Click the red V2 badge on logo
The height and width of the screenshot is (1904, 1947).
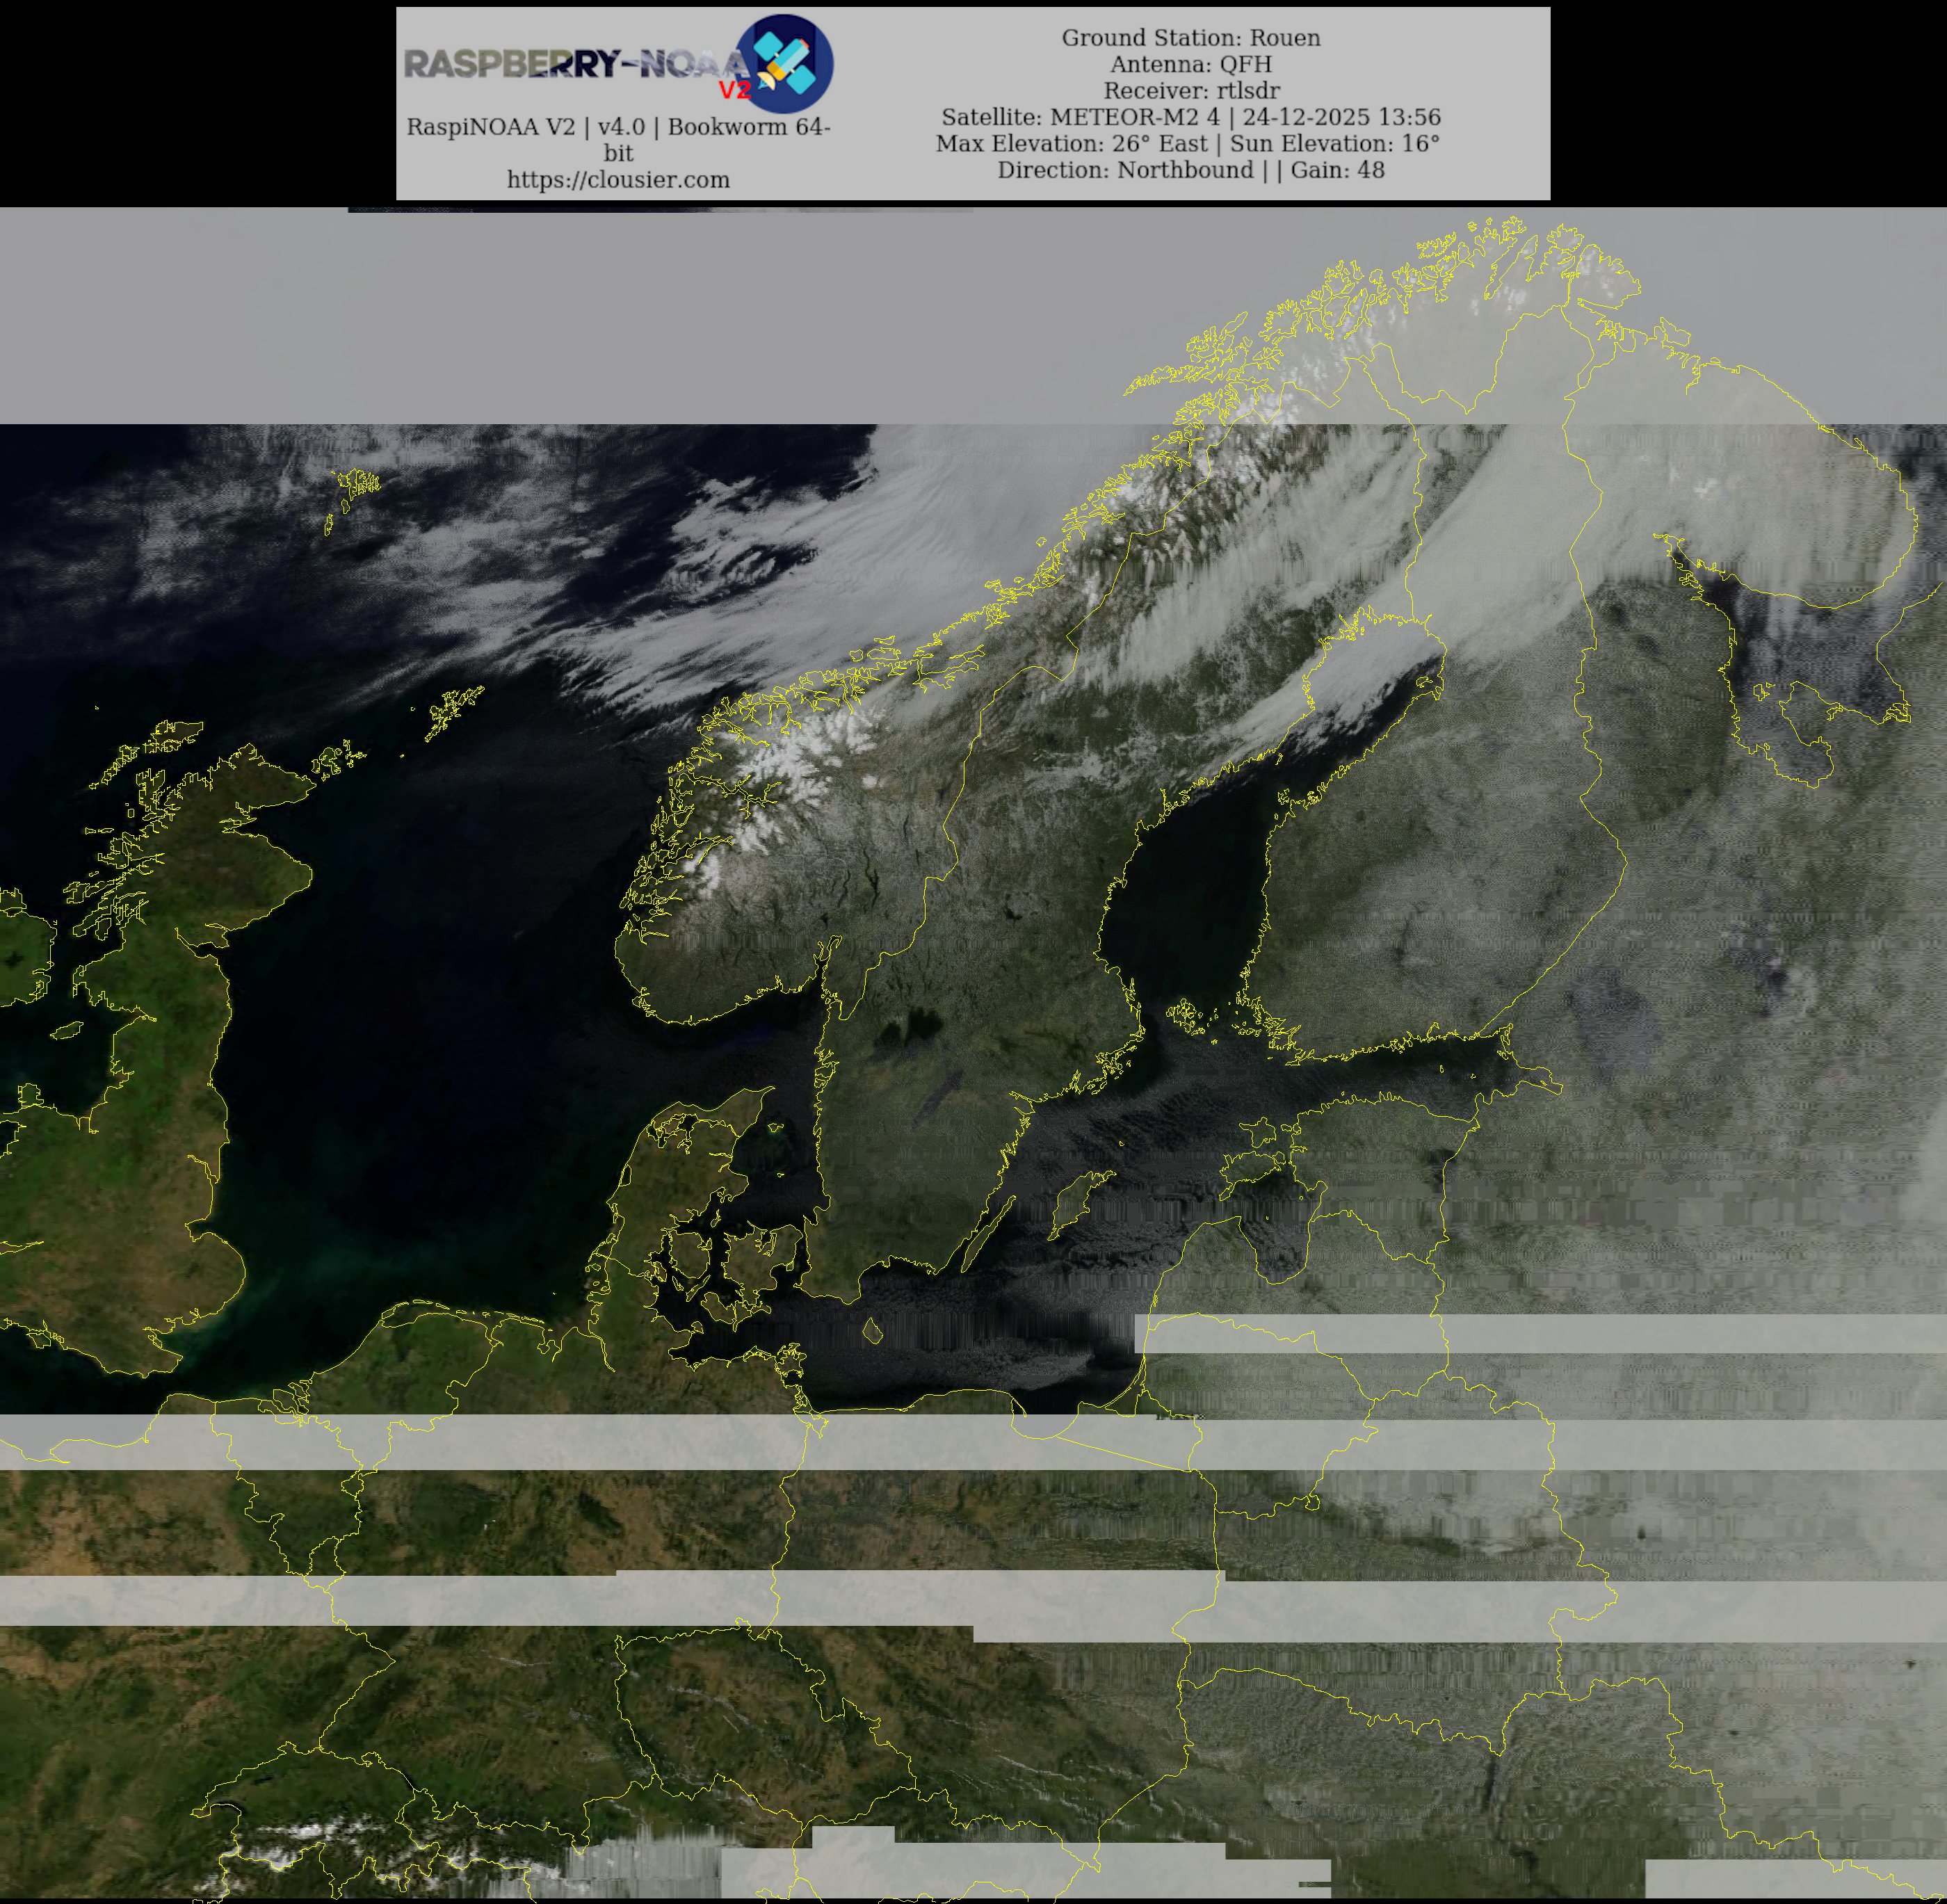[x=735, y=90]
